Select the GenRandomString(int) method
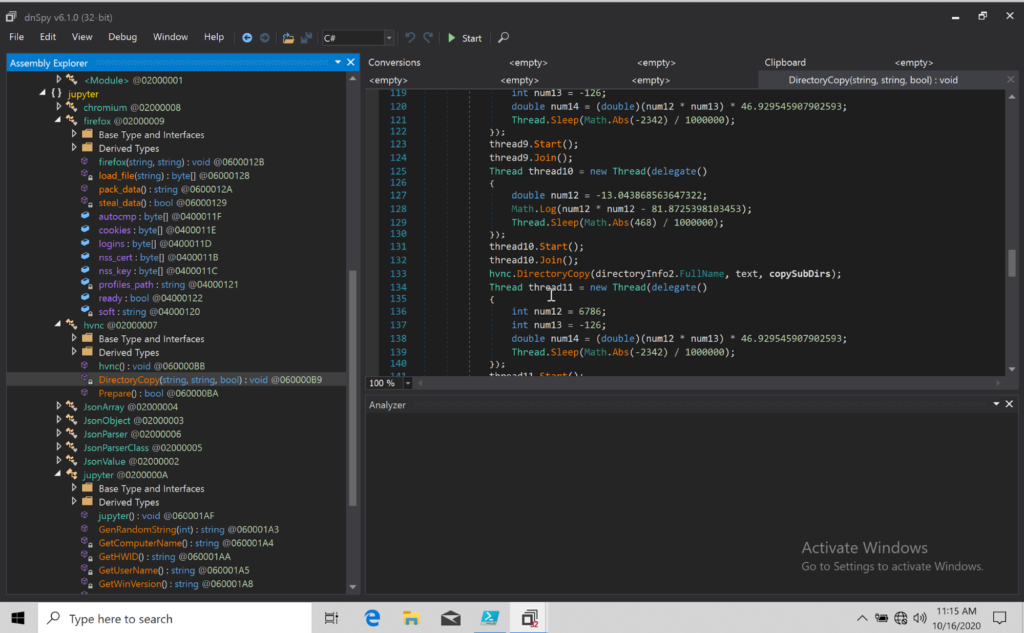1024x633 pixels. coord(189,529)
